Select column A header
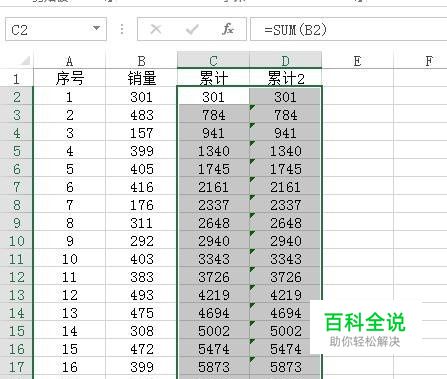 (x=69, y=61)
